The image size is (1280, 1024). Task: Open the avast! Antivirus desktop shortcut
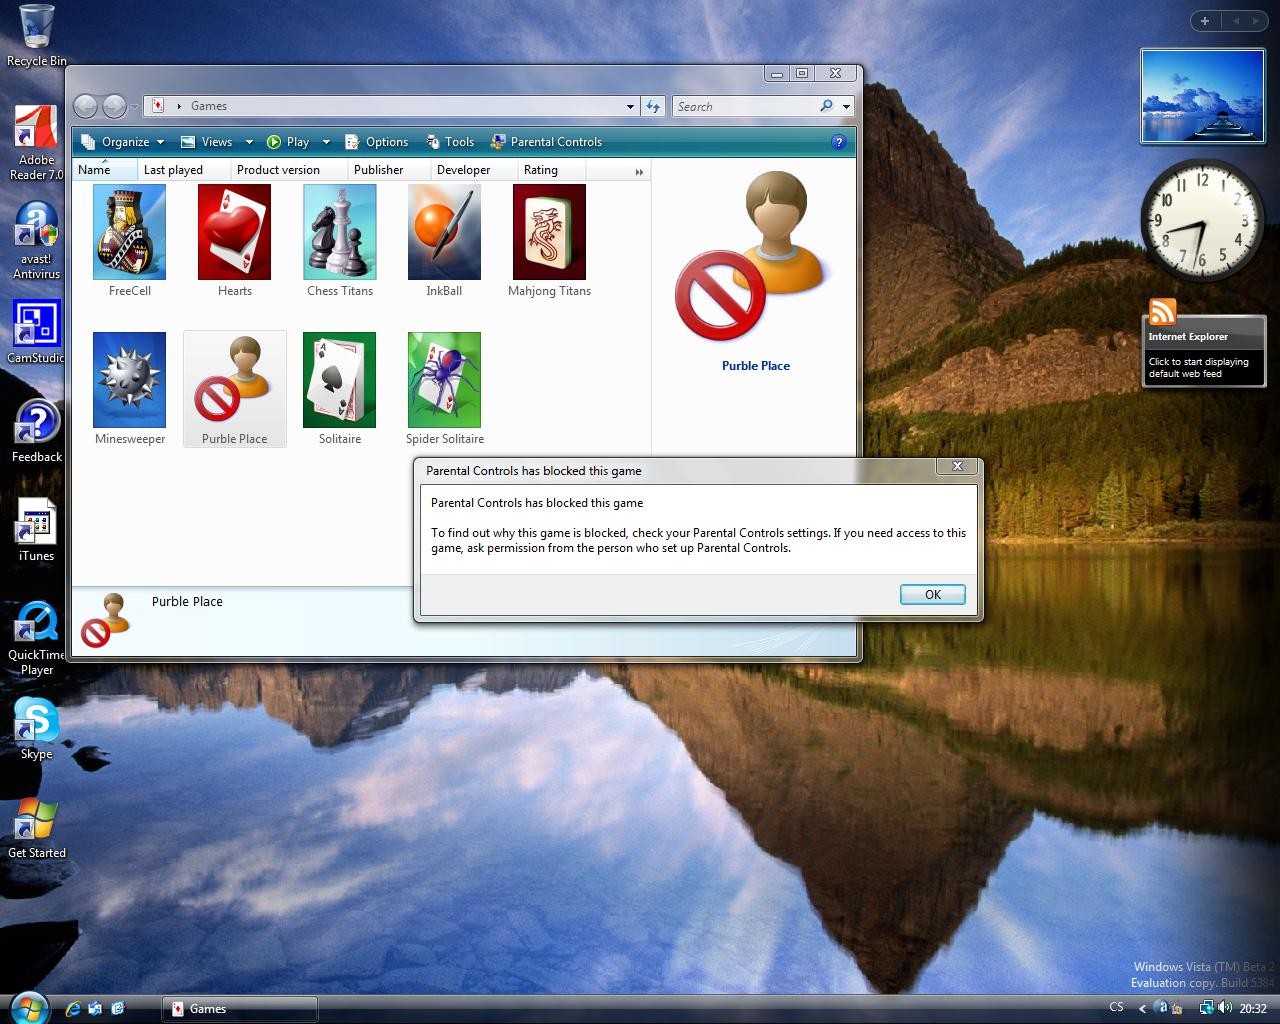[37, 225]
